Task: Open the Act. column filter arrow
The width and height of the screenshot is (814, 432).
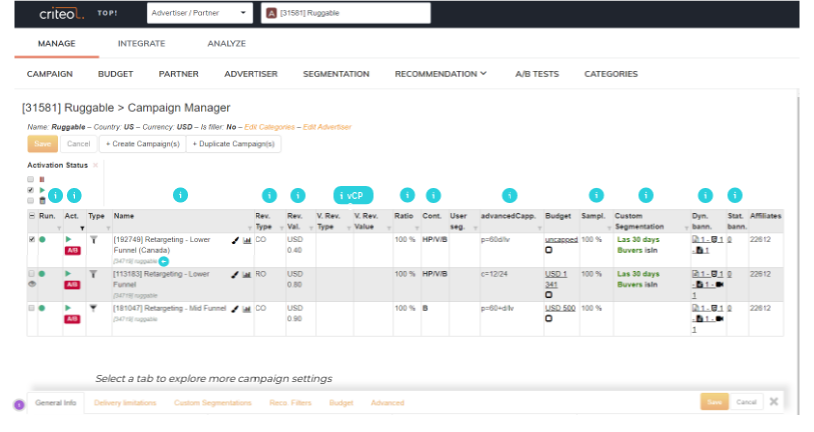Action: coord(82,228)
